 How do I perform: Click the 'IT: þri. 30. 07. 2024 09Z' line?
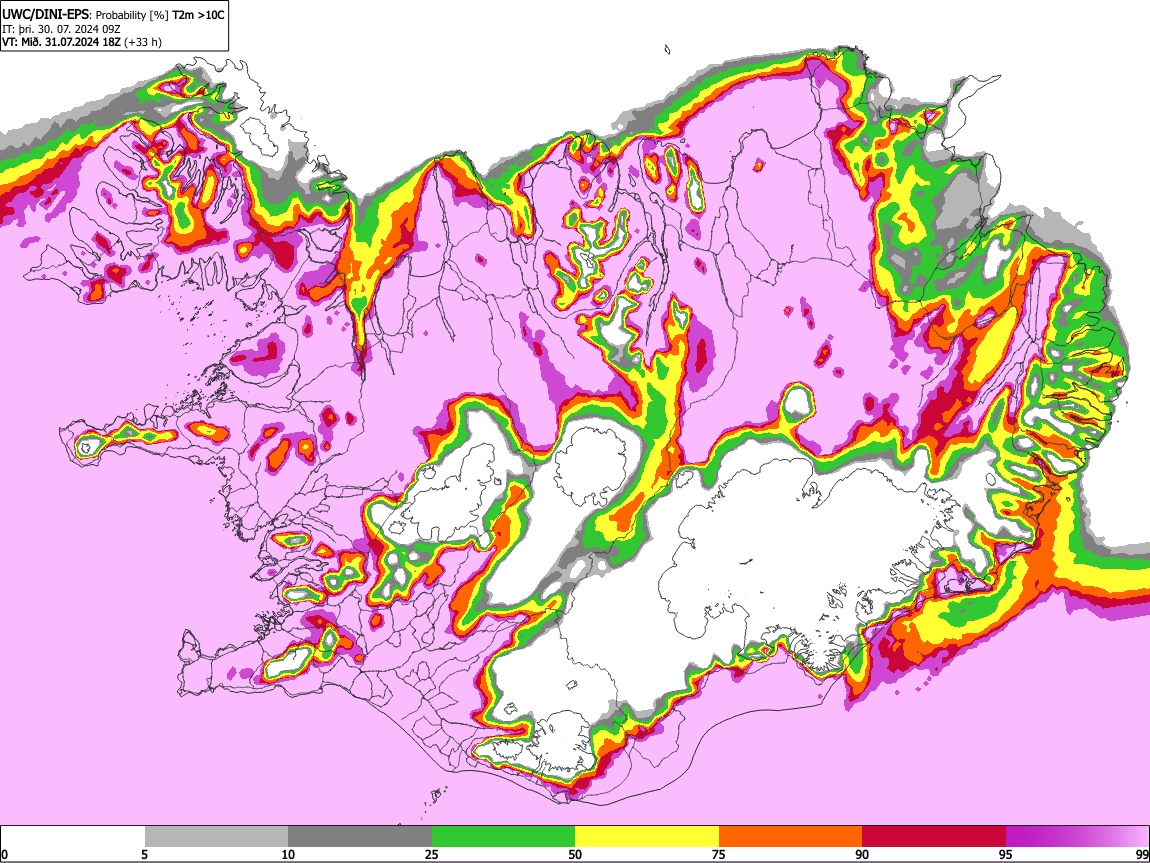(x=61, y=29)
